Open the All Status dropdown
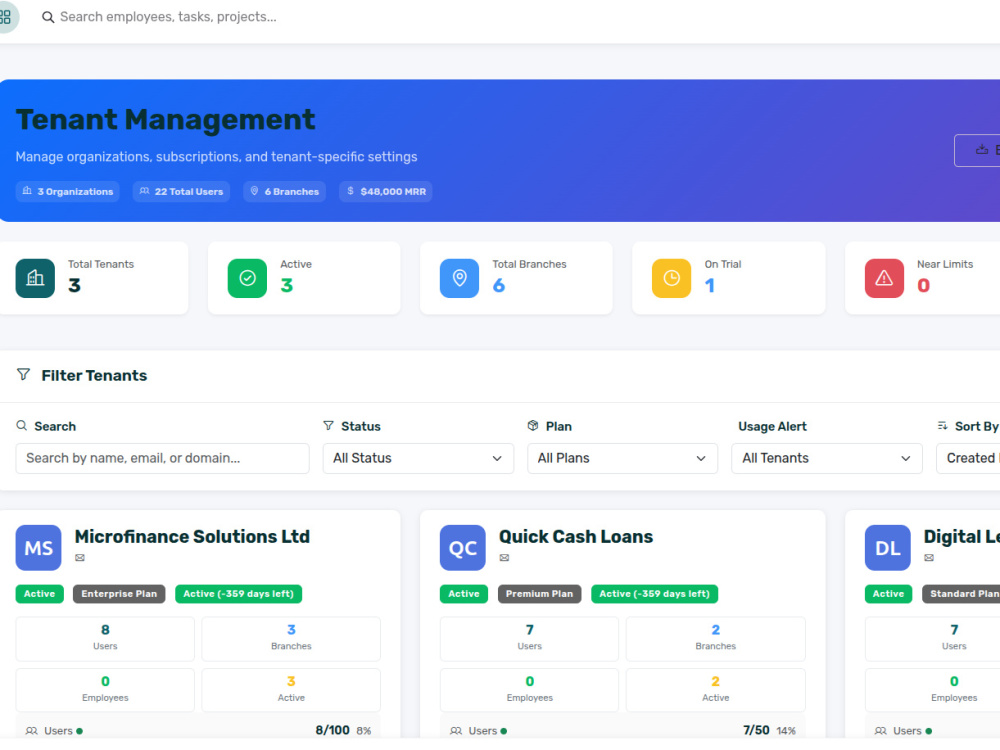This screenshot has width=1000, height=750. (418, 459)
